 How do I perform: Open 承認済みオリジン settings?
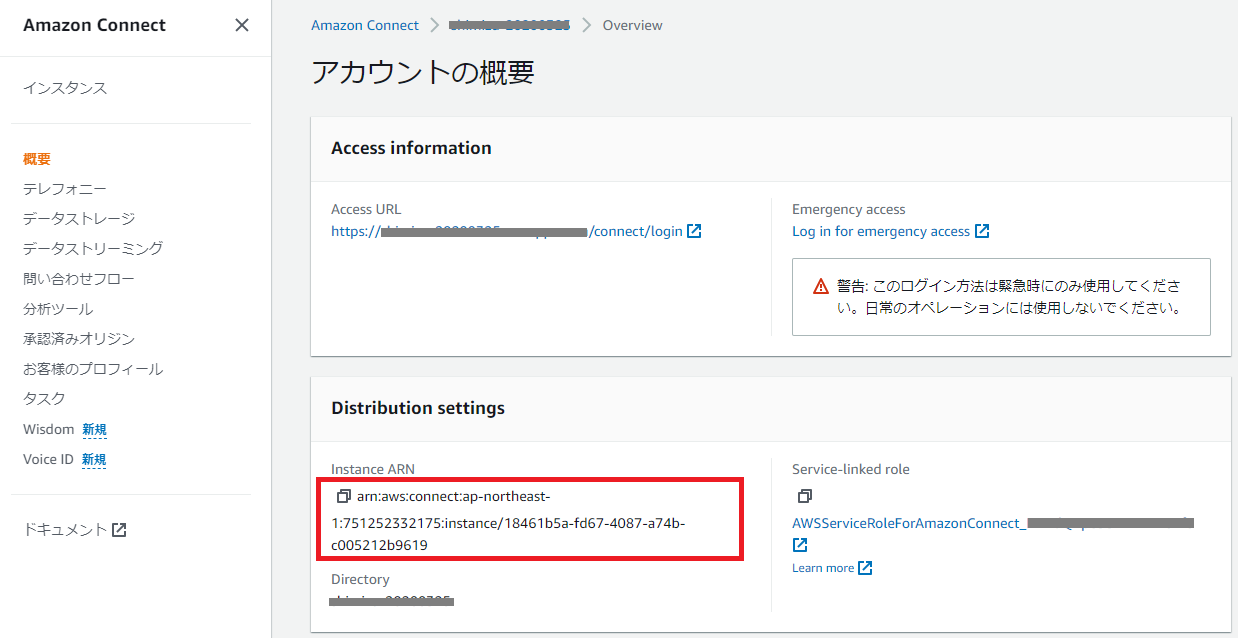tap(79, 339)
